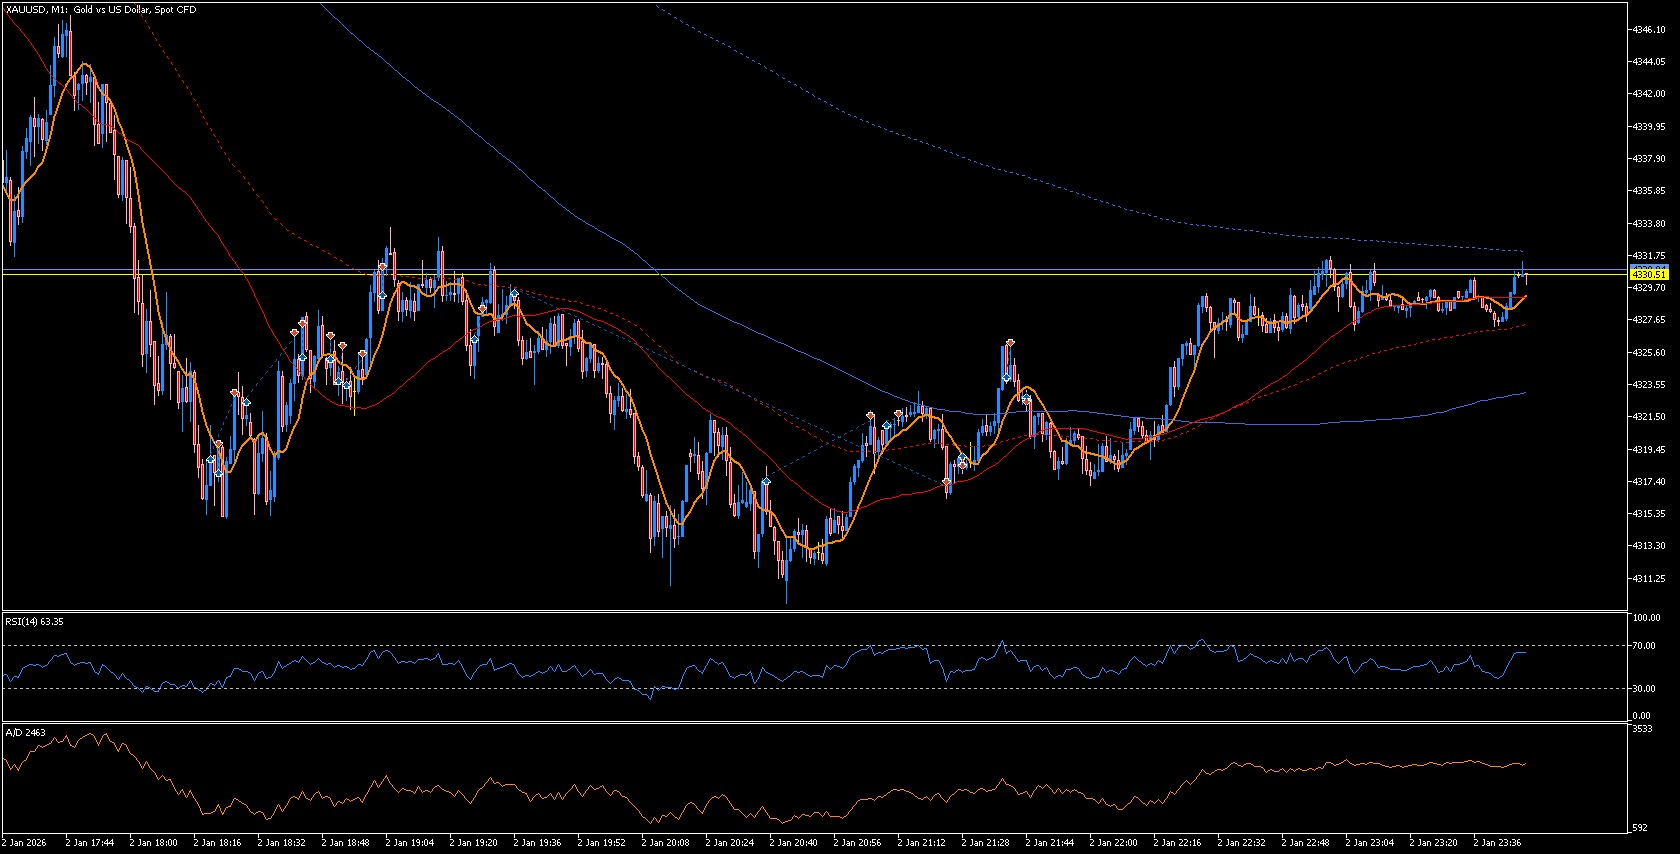
Task: Click the 2 Jan 23:36 time axis label
Action: (1497, 843)
